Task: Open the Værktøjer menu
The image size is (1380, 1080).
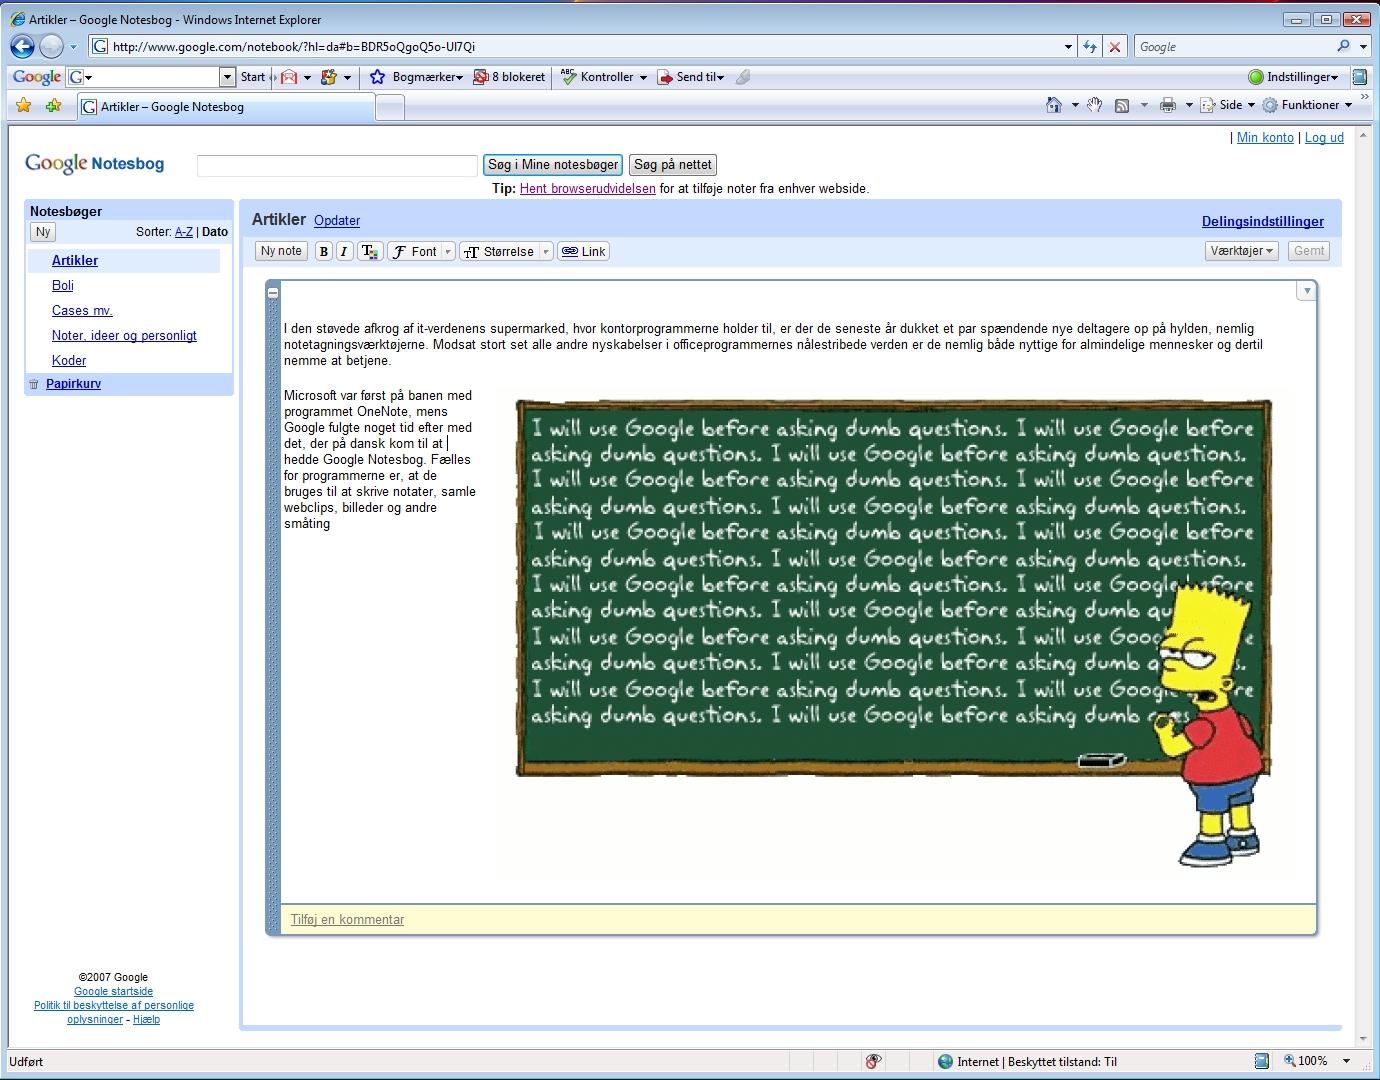Action: (x=1242, y=251)
